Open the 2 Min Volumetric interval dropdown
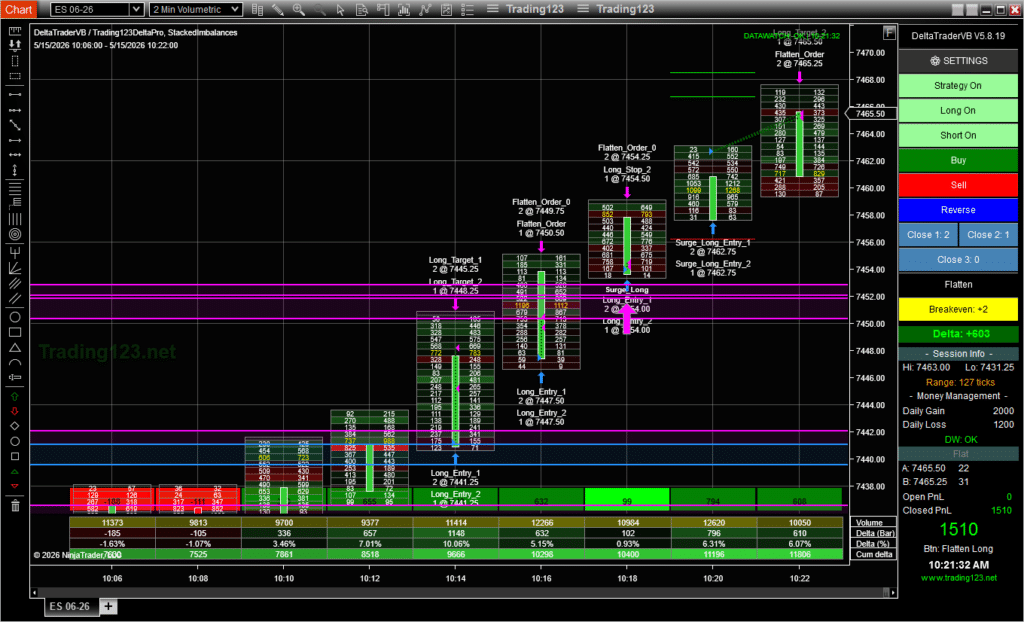Image resolution: width=1024 pixels, height=622 pixels. (x=196, y=9)
